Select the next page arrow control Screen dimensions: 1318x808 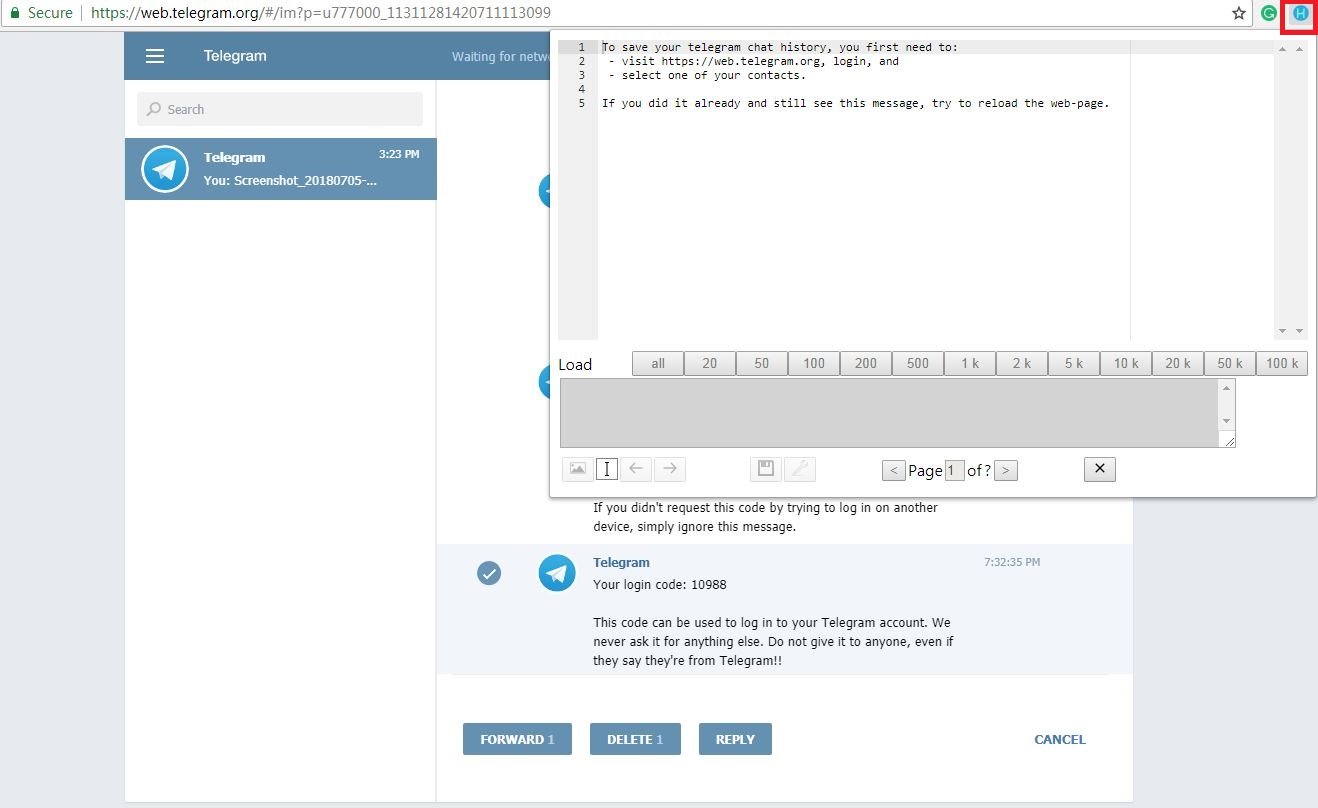tap(1005, 469)
